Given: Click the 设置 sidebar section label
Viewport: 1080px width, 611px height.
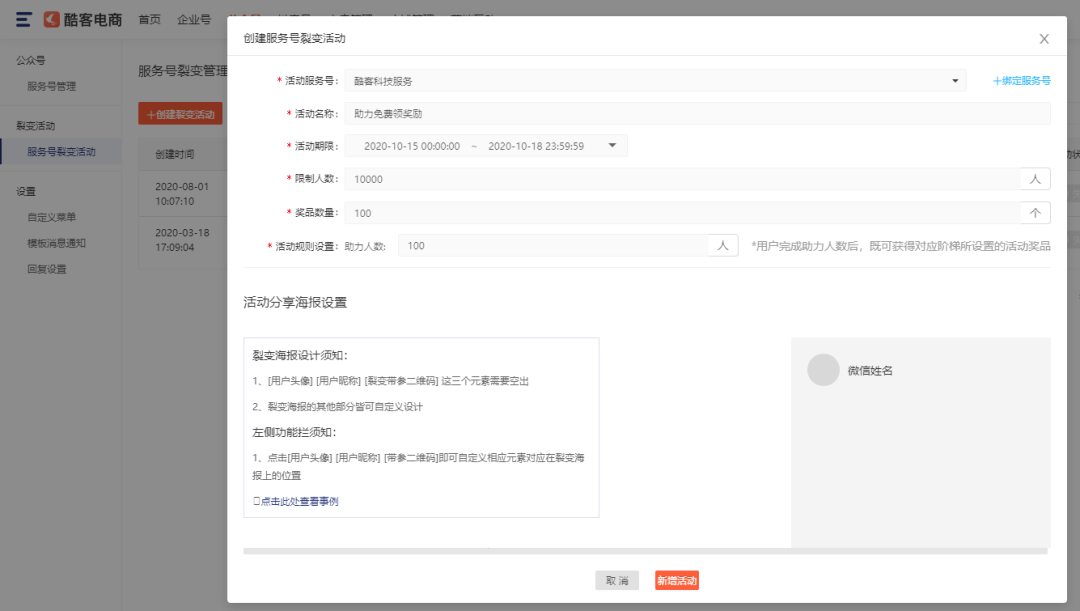Looking at the screenshot, I should click(26, 191).
